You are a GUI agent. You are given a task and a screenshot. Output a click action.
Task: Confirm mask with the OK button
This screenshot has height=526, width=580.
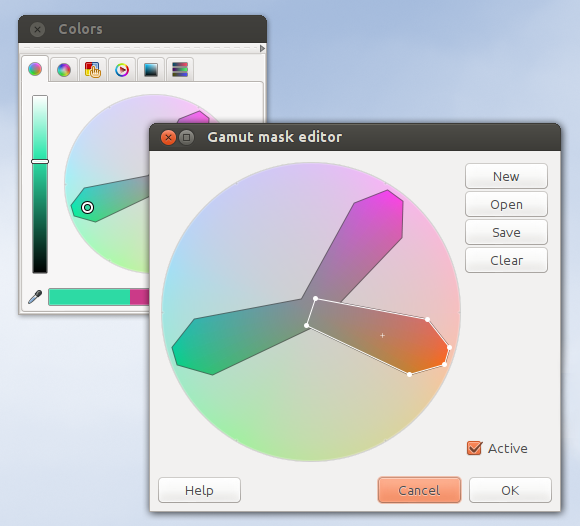tap(510, 490)
